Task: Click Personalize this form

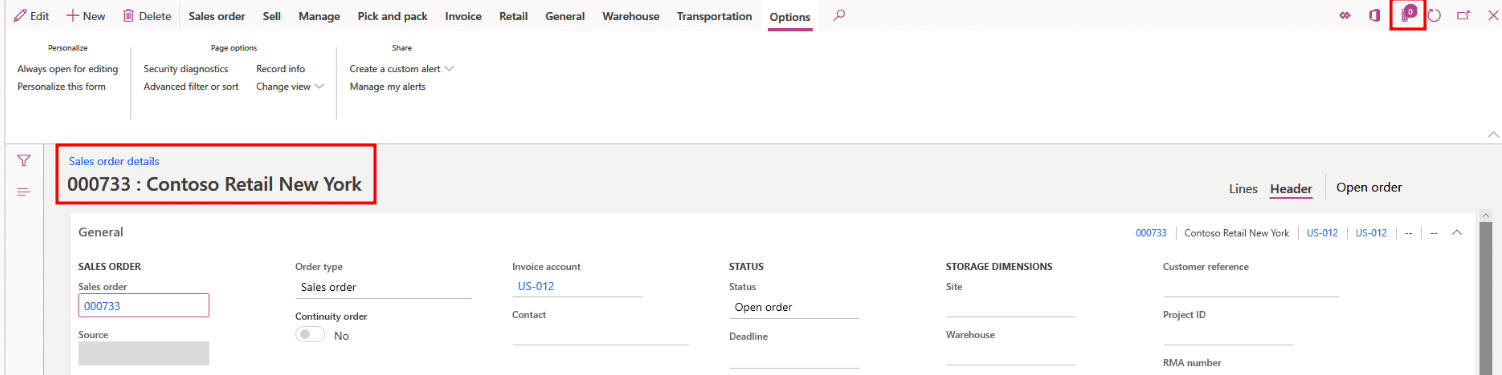Action: 61,87
